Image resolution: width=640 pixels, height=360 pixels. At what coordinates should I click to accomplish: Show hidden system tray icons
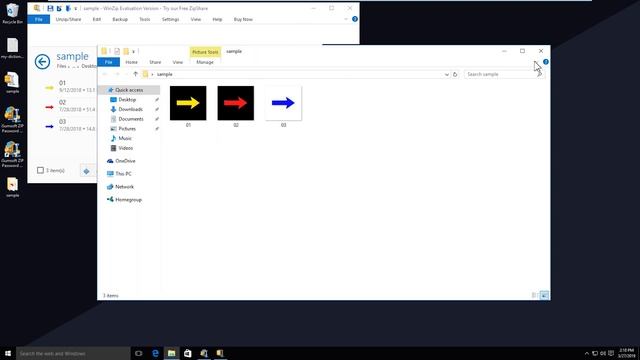click(x=587, y=353)
